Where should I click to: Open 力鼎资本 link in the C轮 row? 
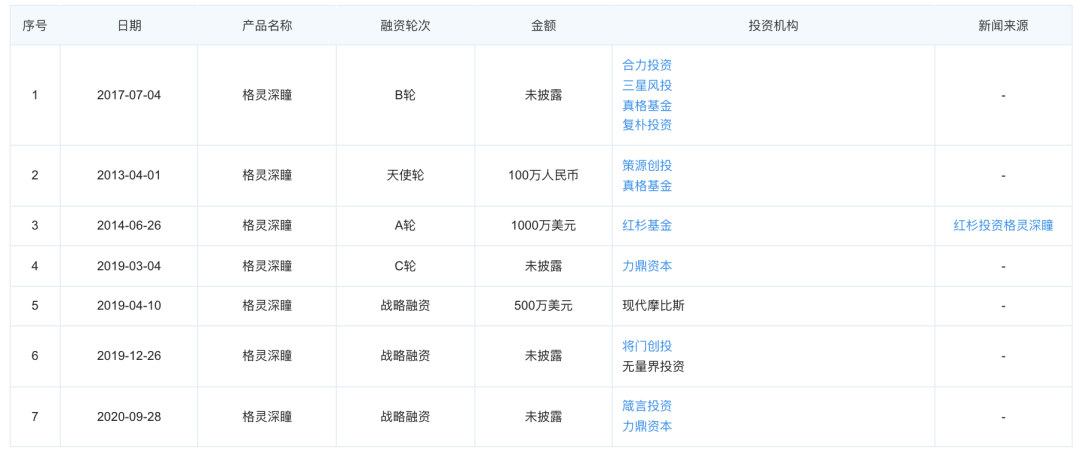tap(647, 266)
